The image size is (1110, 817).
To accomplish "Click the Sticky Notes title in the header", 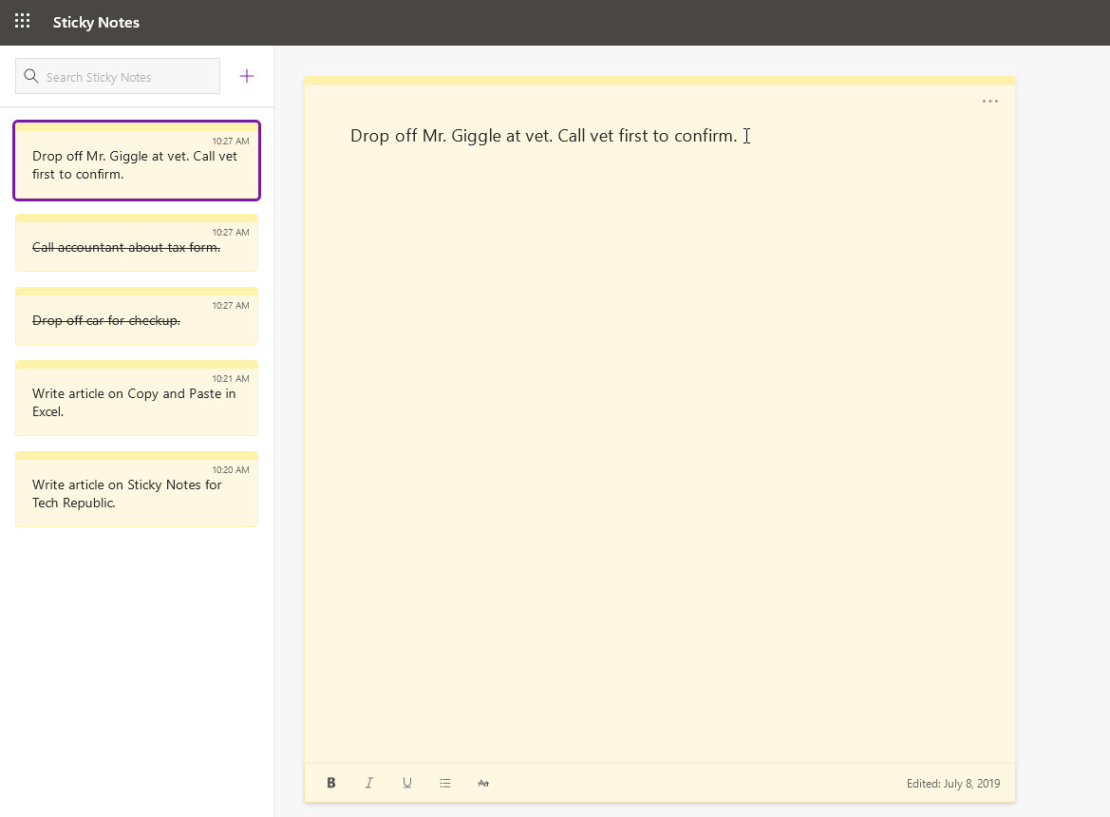I will coord(96,22).
